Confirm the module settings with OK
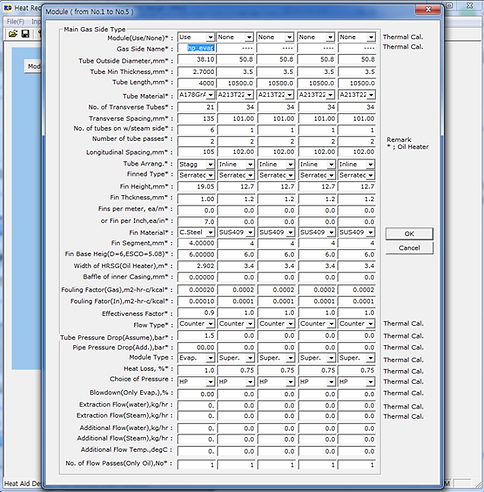 pyautogui.click(x=409, y=234)
